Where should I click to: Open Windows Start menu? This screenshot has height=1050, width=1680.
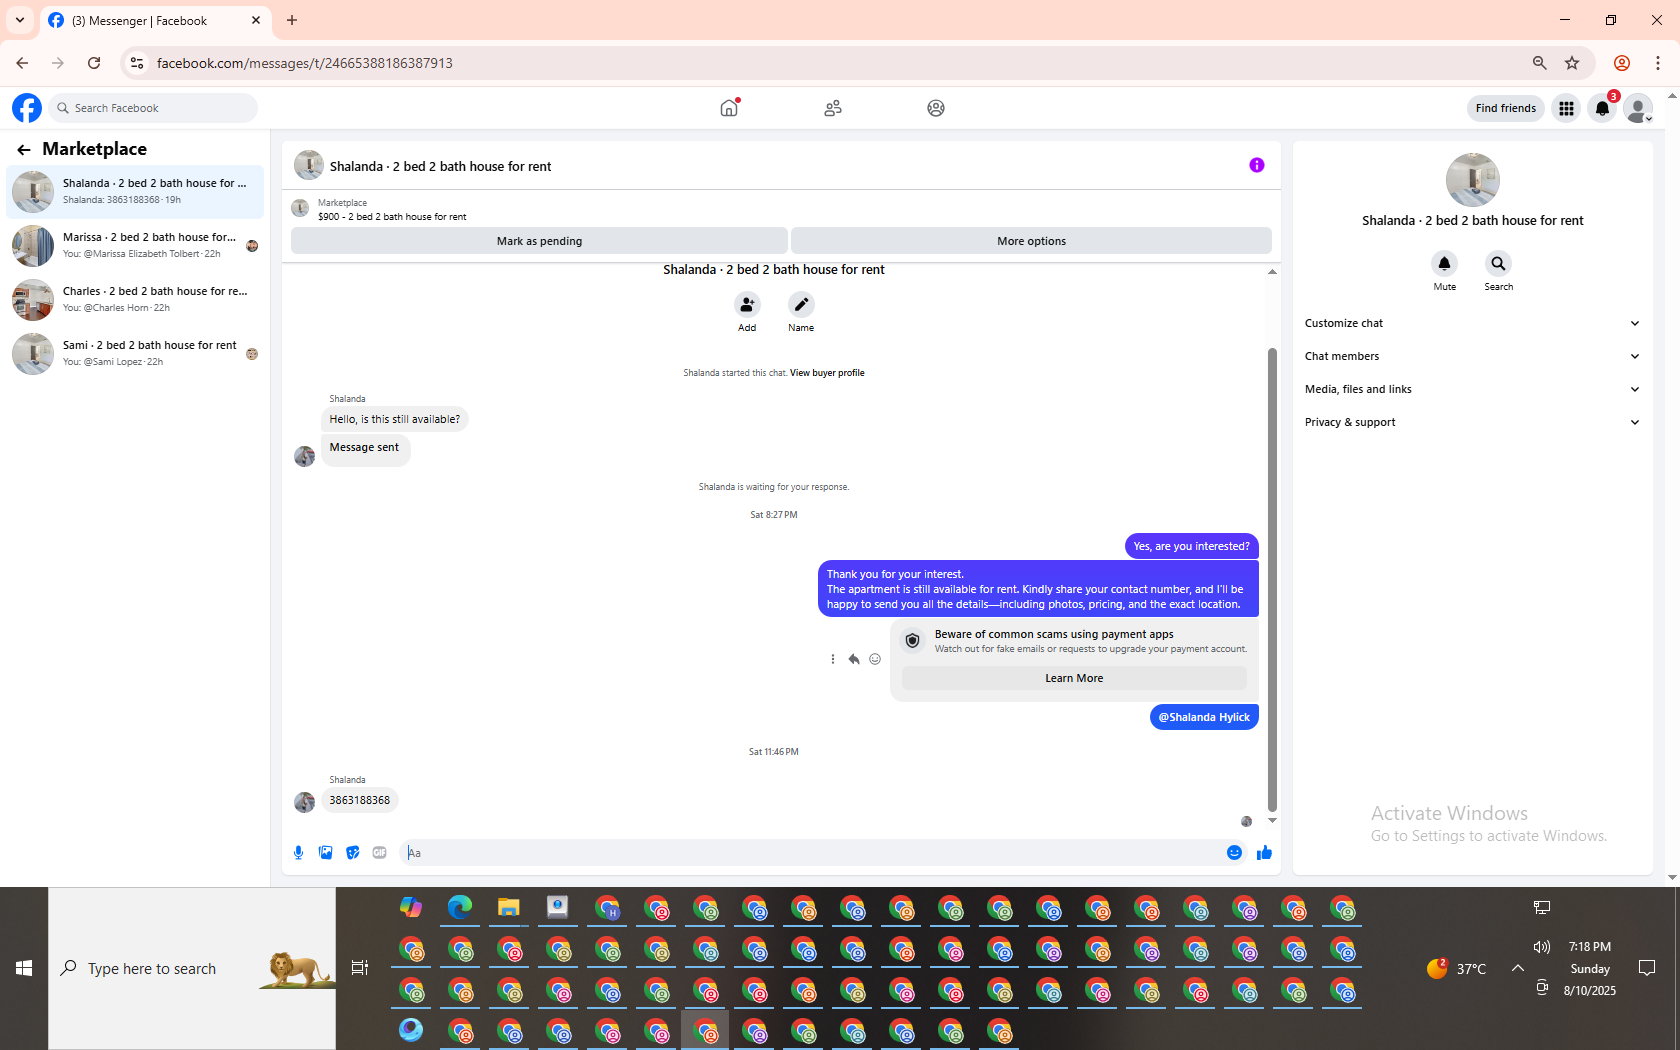pyautogui.click(x=24, y=968)
